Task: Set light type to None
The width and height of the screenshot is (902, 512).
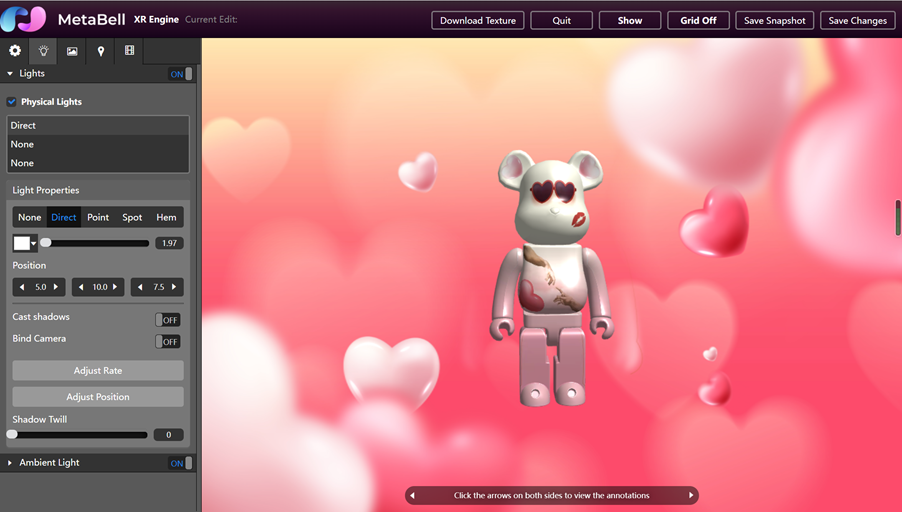Action: [29, 217]
